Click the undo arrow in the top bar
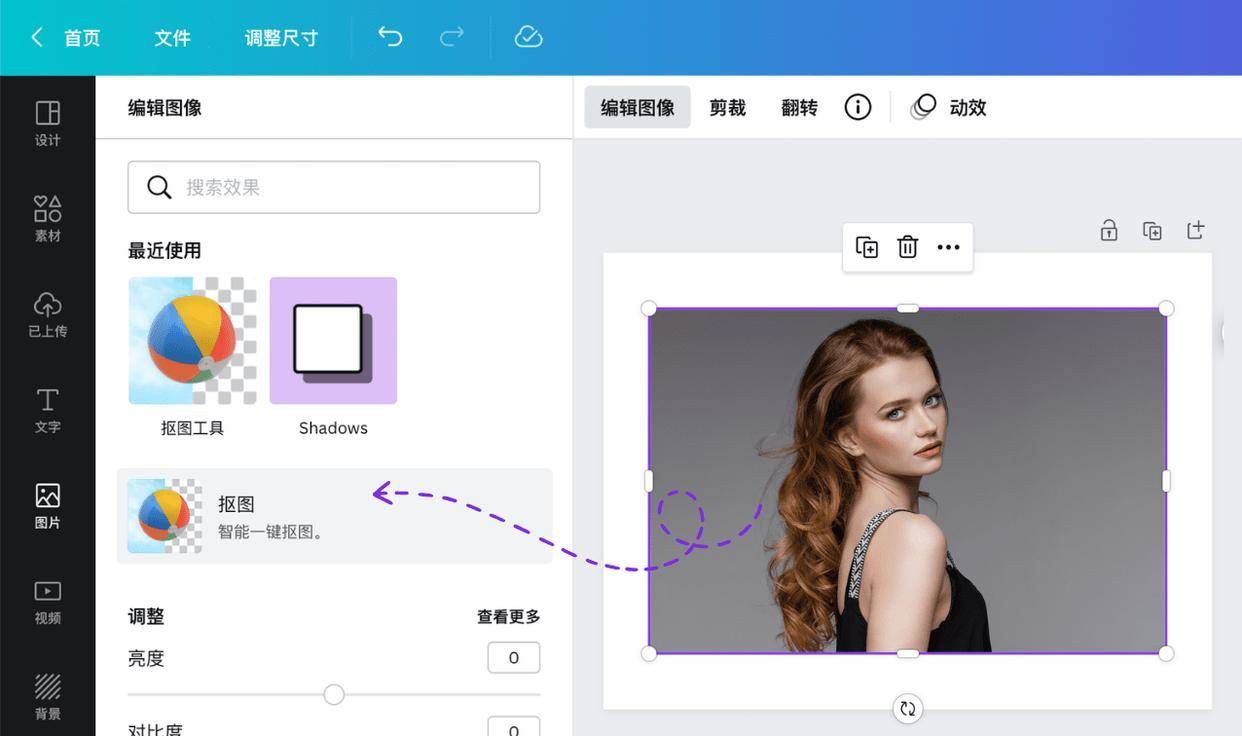 click(390, 36)
